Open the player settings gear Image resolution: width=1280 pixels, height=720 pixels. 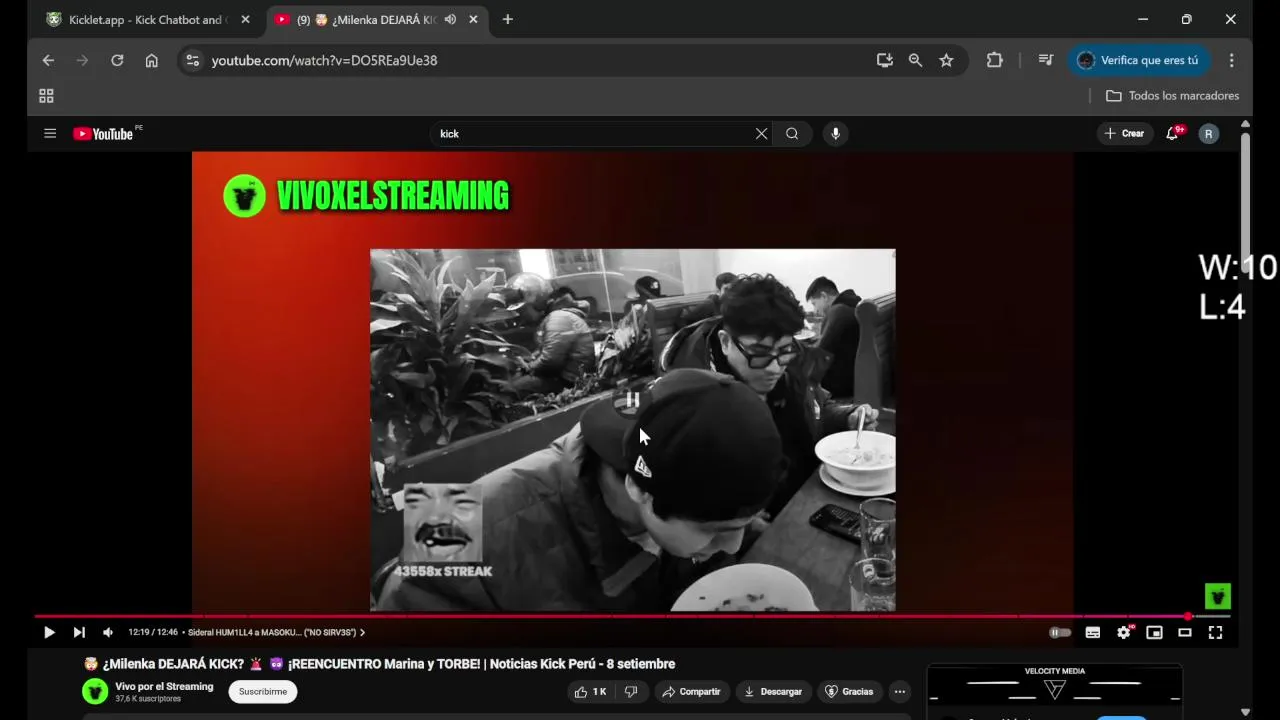click(x=1124, y=632)
